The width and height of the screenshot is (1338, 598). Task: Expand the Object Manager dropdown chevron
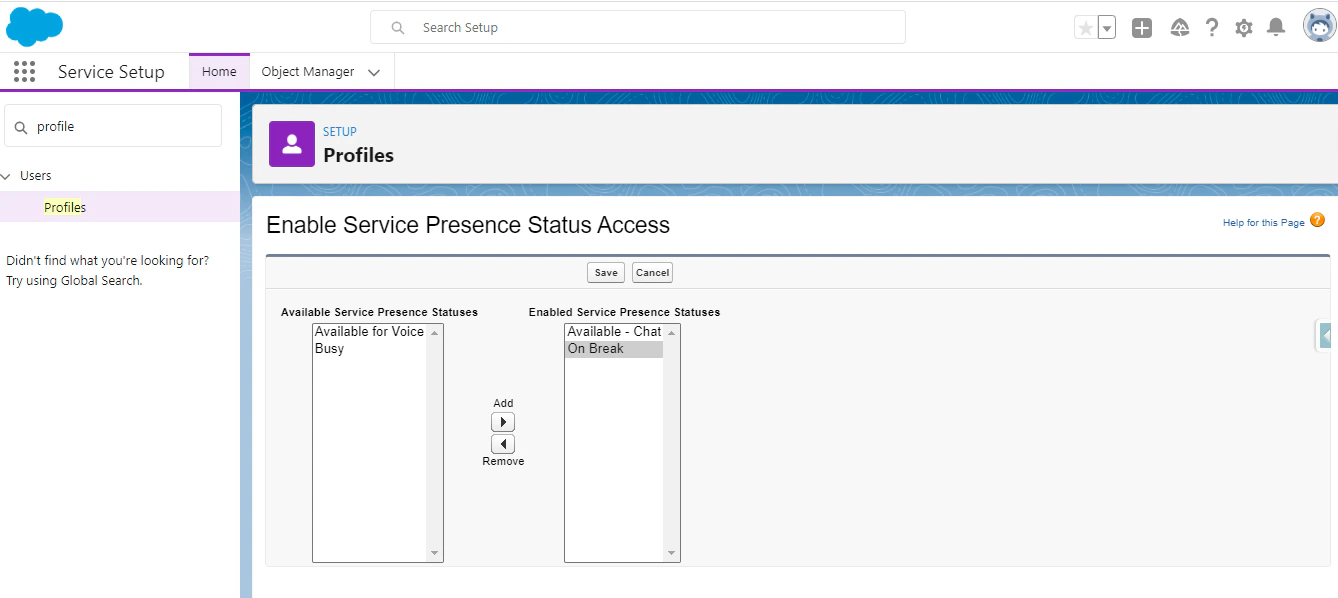pos(374,71)
